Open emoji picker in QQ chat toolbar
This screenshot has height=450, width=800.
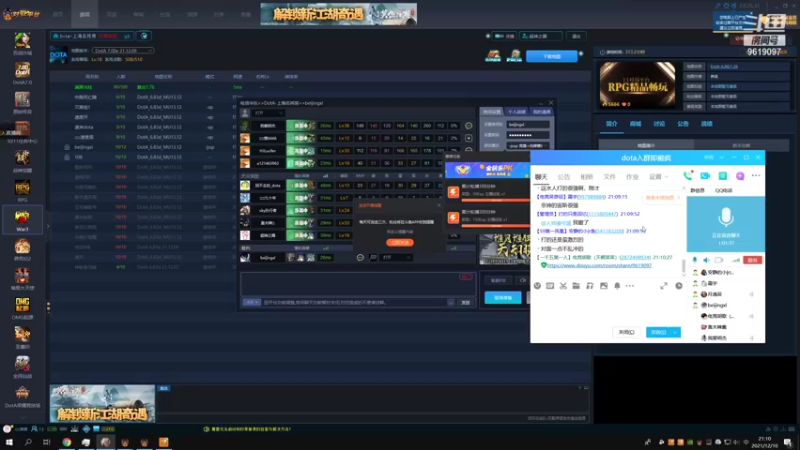pyautogui.click(x=537, y=286)
